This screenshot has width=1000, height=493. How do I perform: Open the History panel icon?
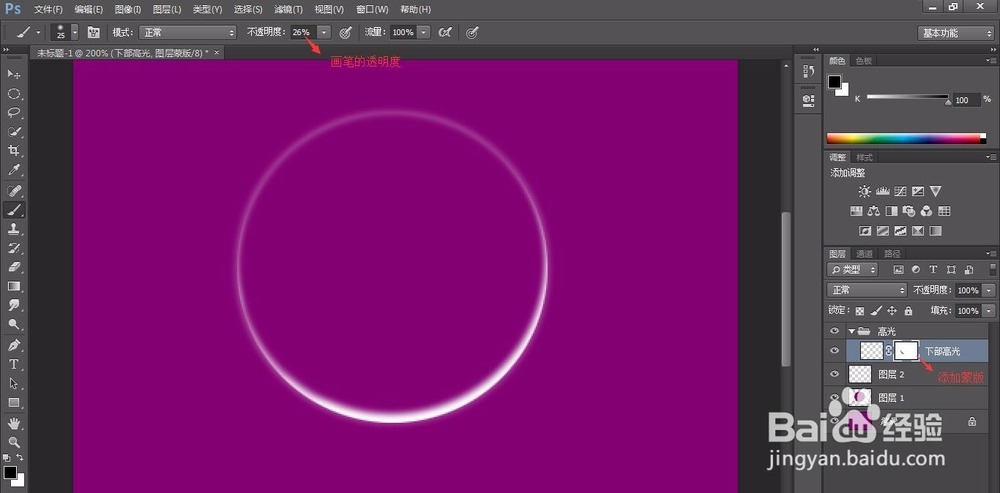[x=809, y=71]
